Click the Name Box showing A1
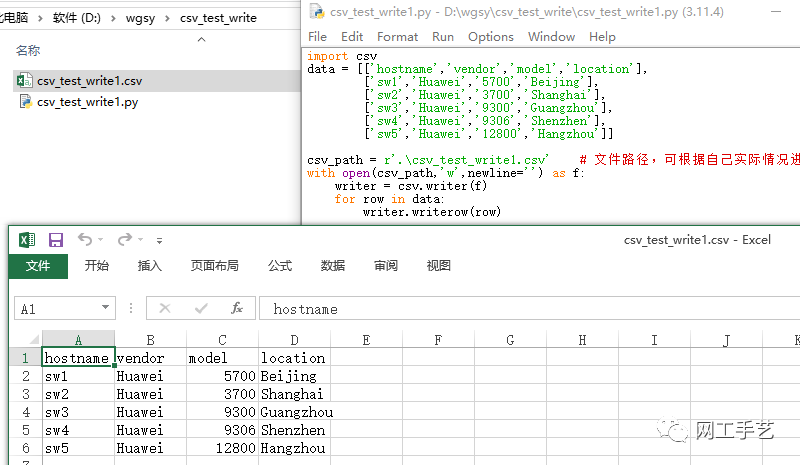 (65, 308)
